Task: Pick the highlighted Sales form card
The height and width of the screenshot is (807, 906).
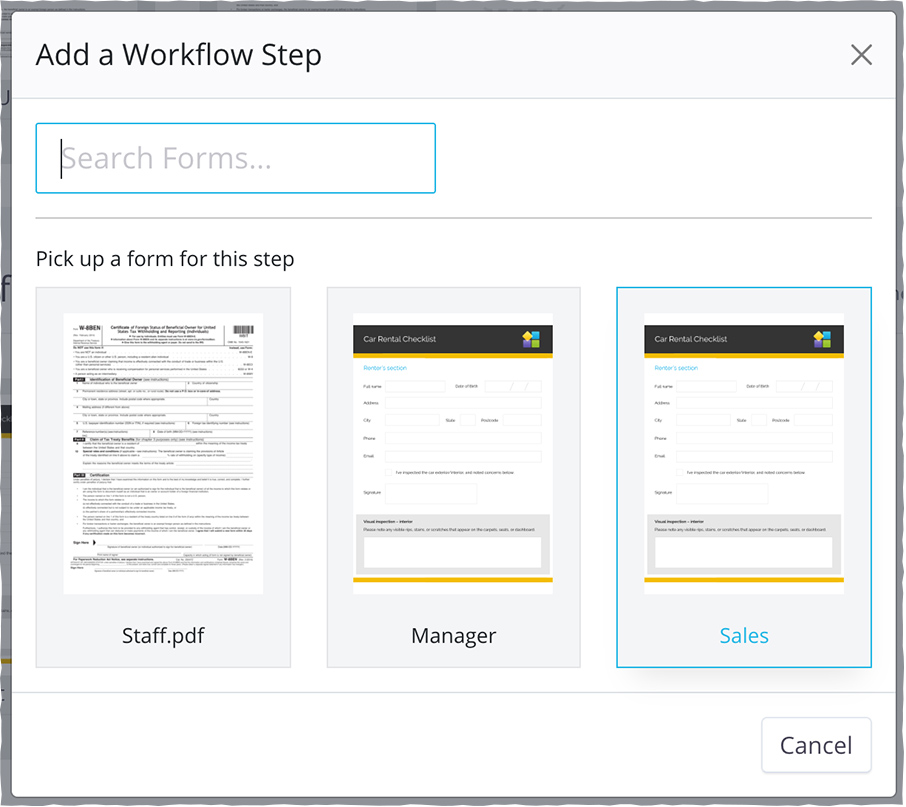Action: (x=743, y=455)
